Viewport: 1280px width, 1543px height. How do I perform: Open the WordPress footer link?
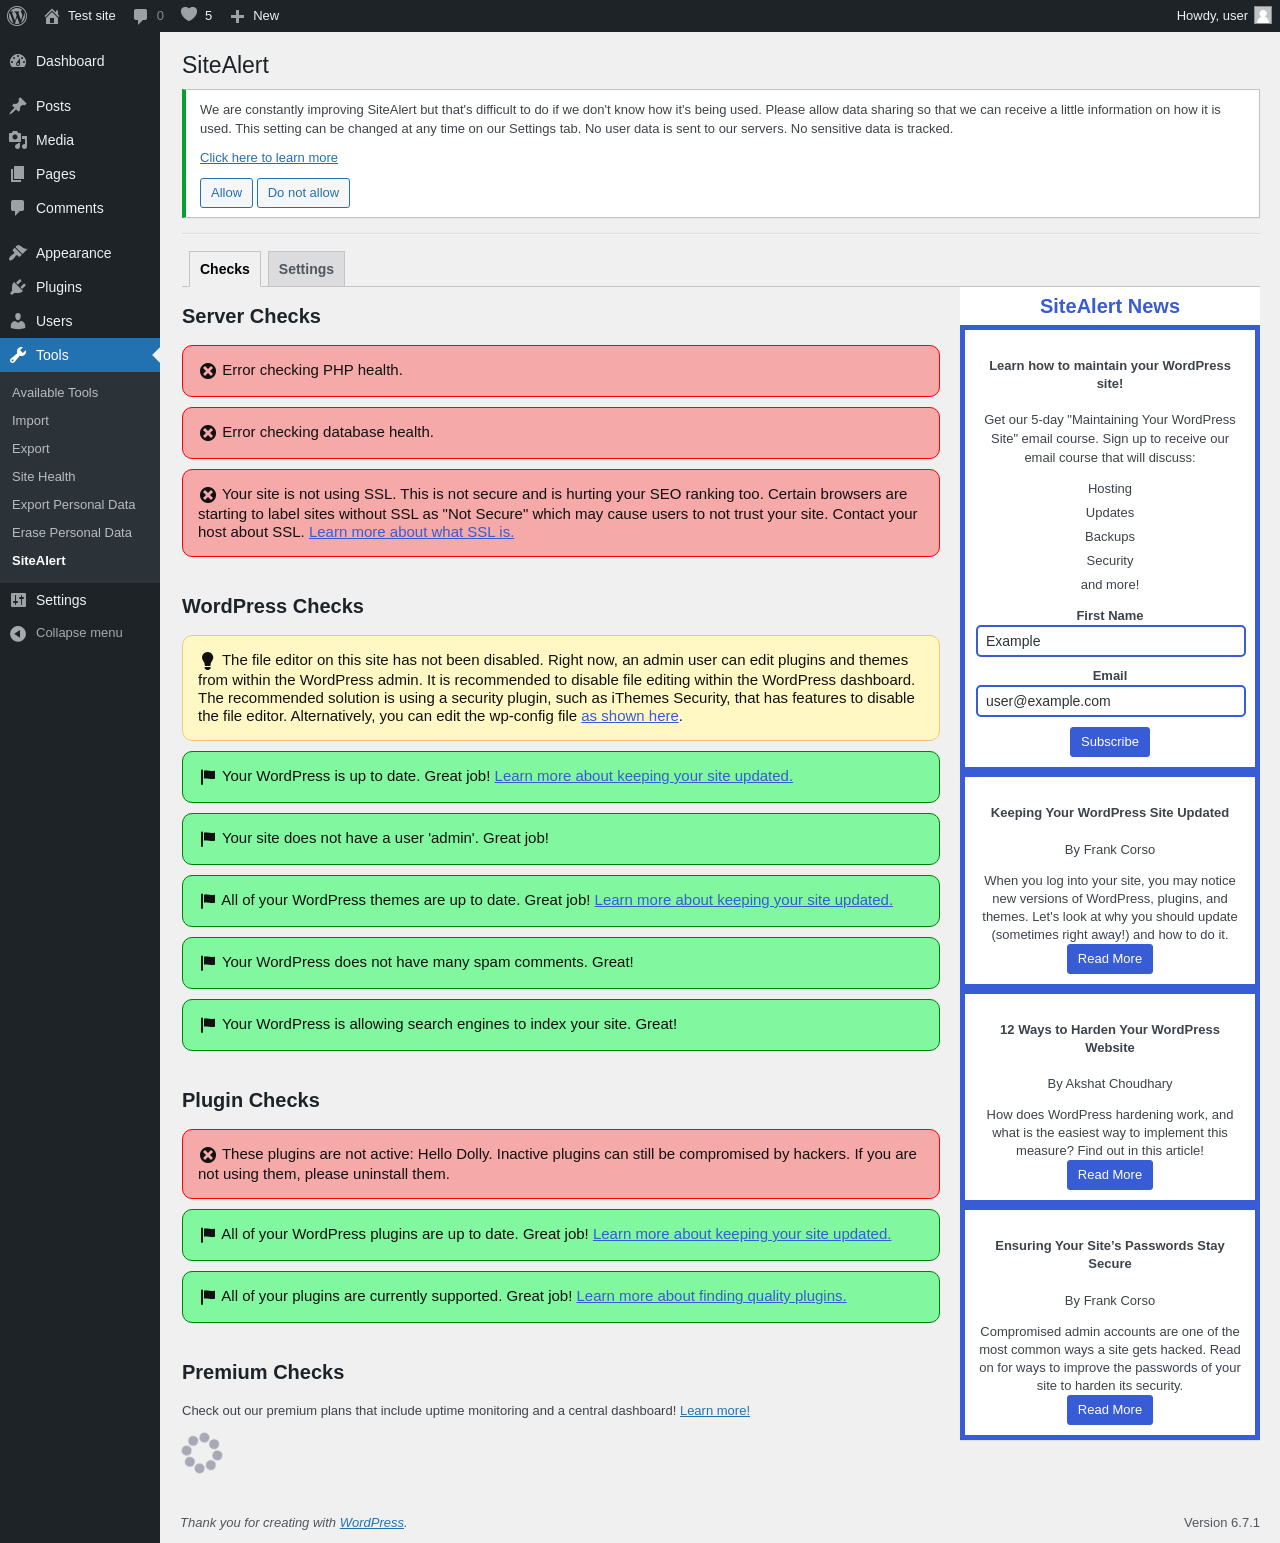(x=372, y=1523)
